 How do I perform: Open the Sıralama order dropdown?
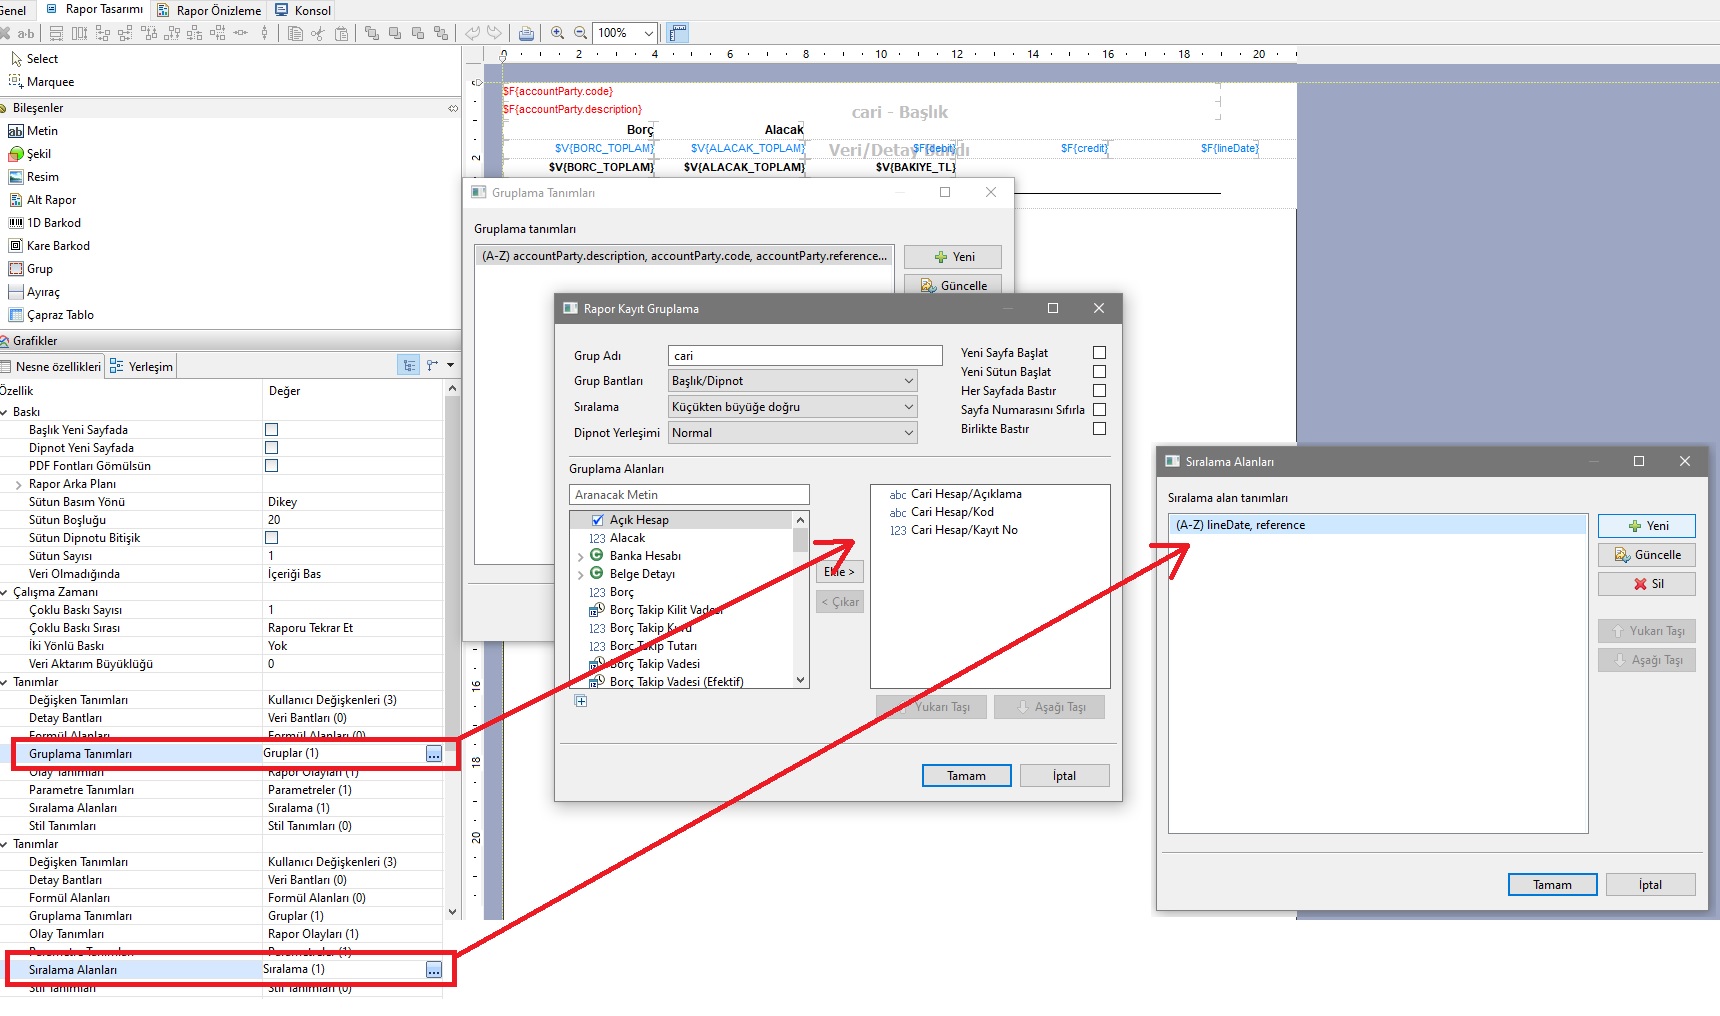click(x=792, y=407)
